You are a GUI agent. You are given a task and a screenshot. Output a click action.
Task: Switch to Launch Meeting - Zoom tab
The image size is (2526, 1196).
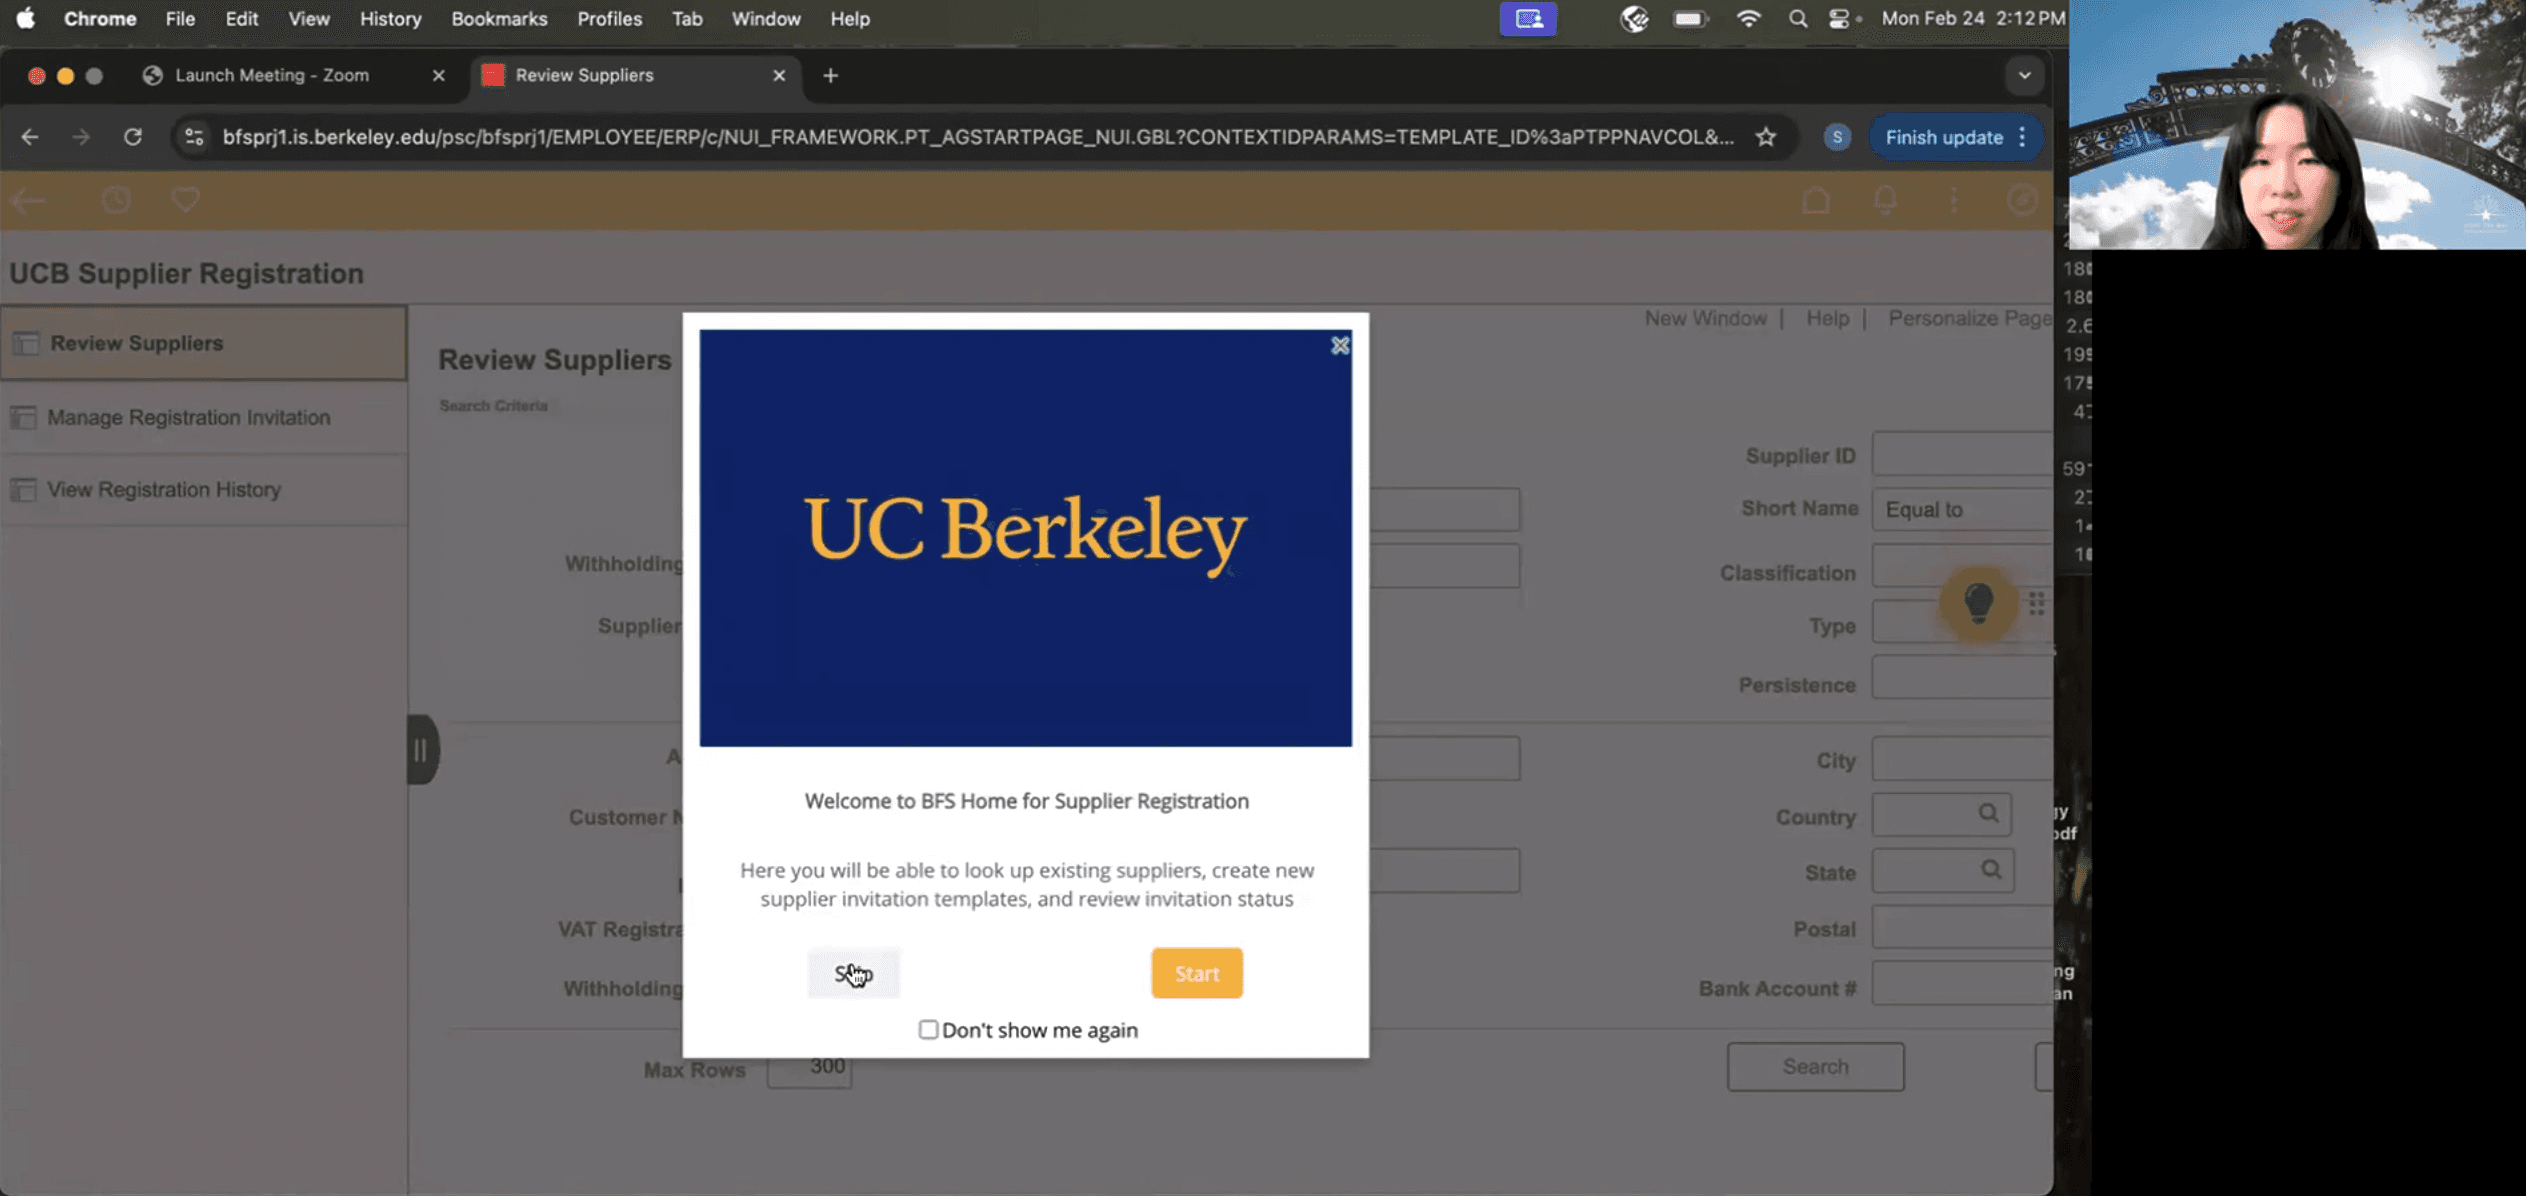(272, 75)
